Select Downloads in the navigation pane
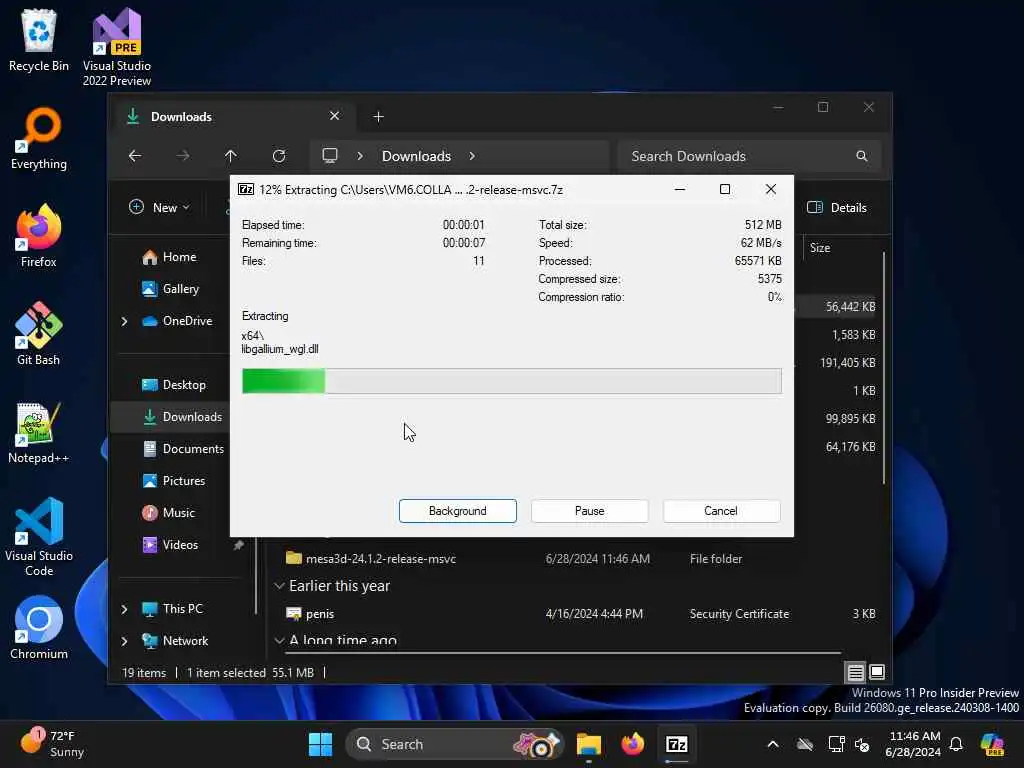This screenshot has height=768, width=1024. tap(182, 417)
